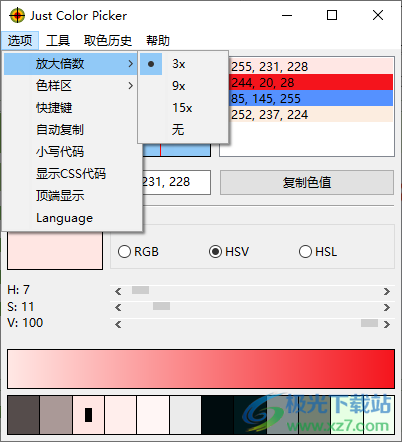402x442 pixels.
Task: Pick the taupe palette swatch
Action: [x=56, y=415]
